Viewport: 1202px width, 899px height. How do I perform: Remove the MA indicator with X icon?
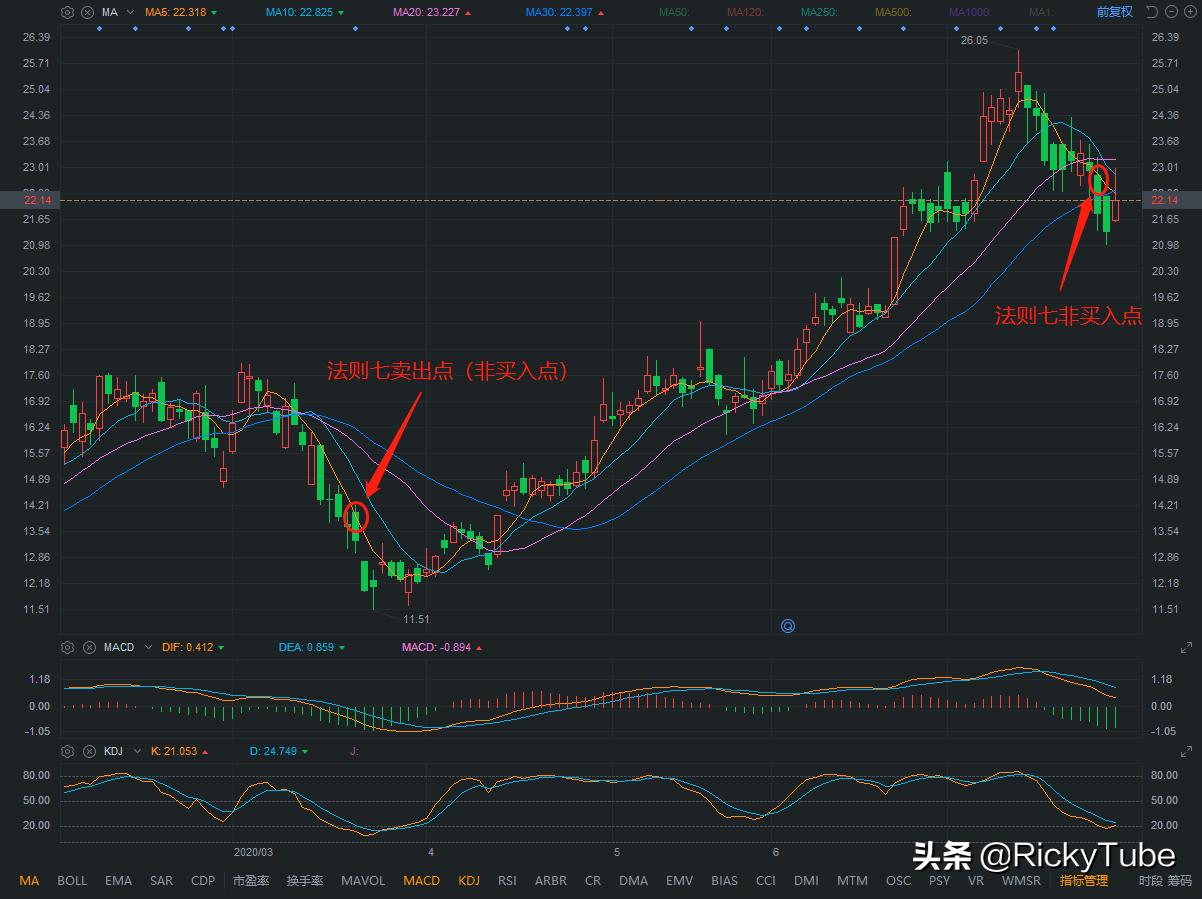point(87,12)
